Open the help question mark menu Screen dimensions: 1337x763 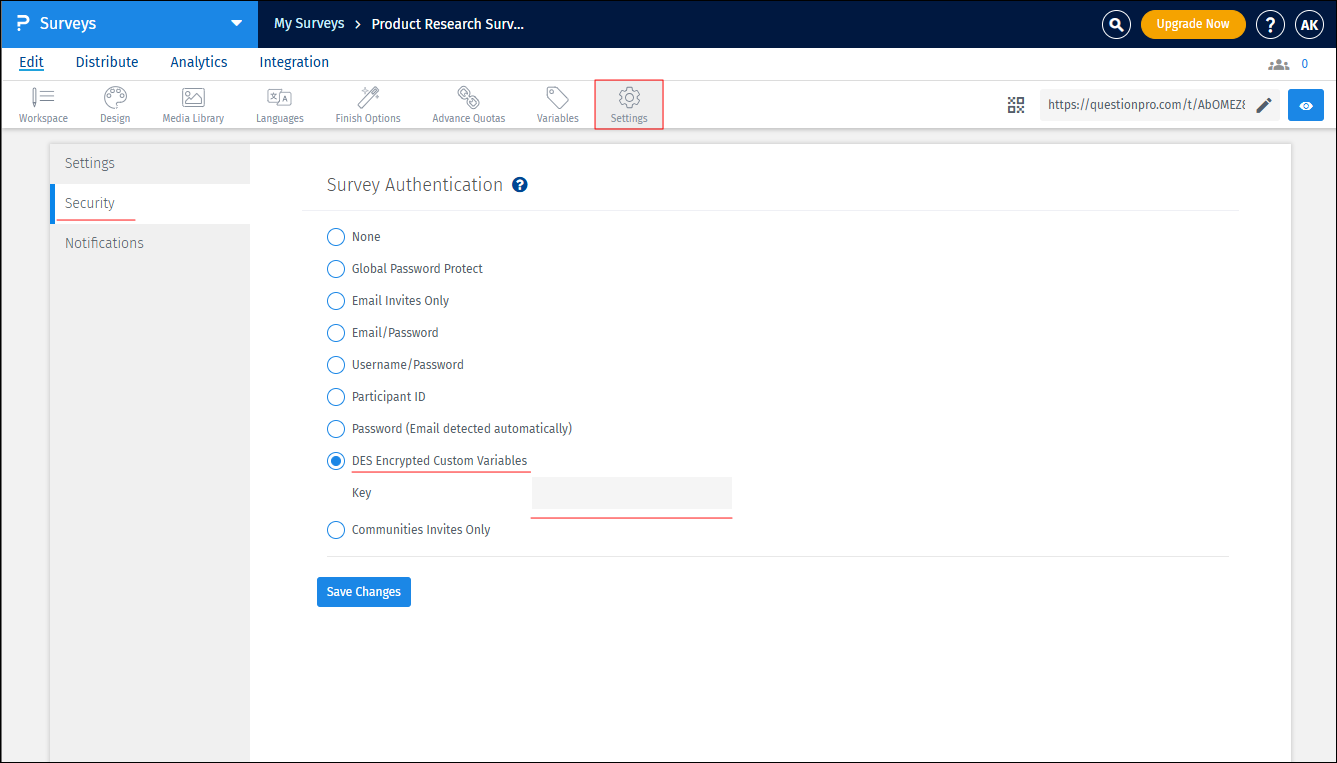click(x=1270, y=24)
